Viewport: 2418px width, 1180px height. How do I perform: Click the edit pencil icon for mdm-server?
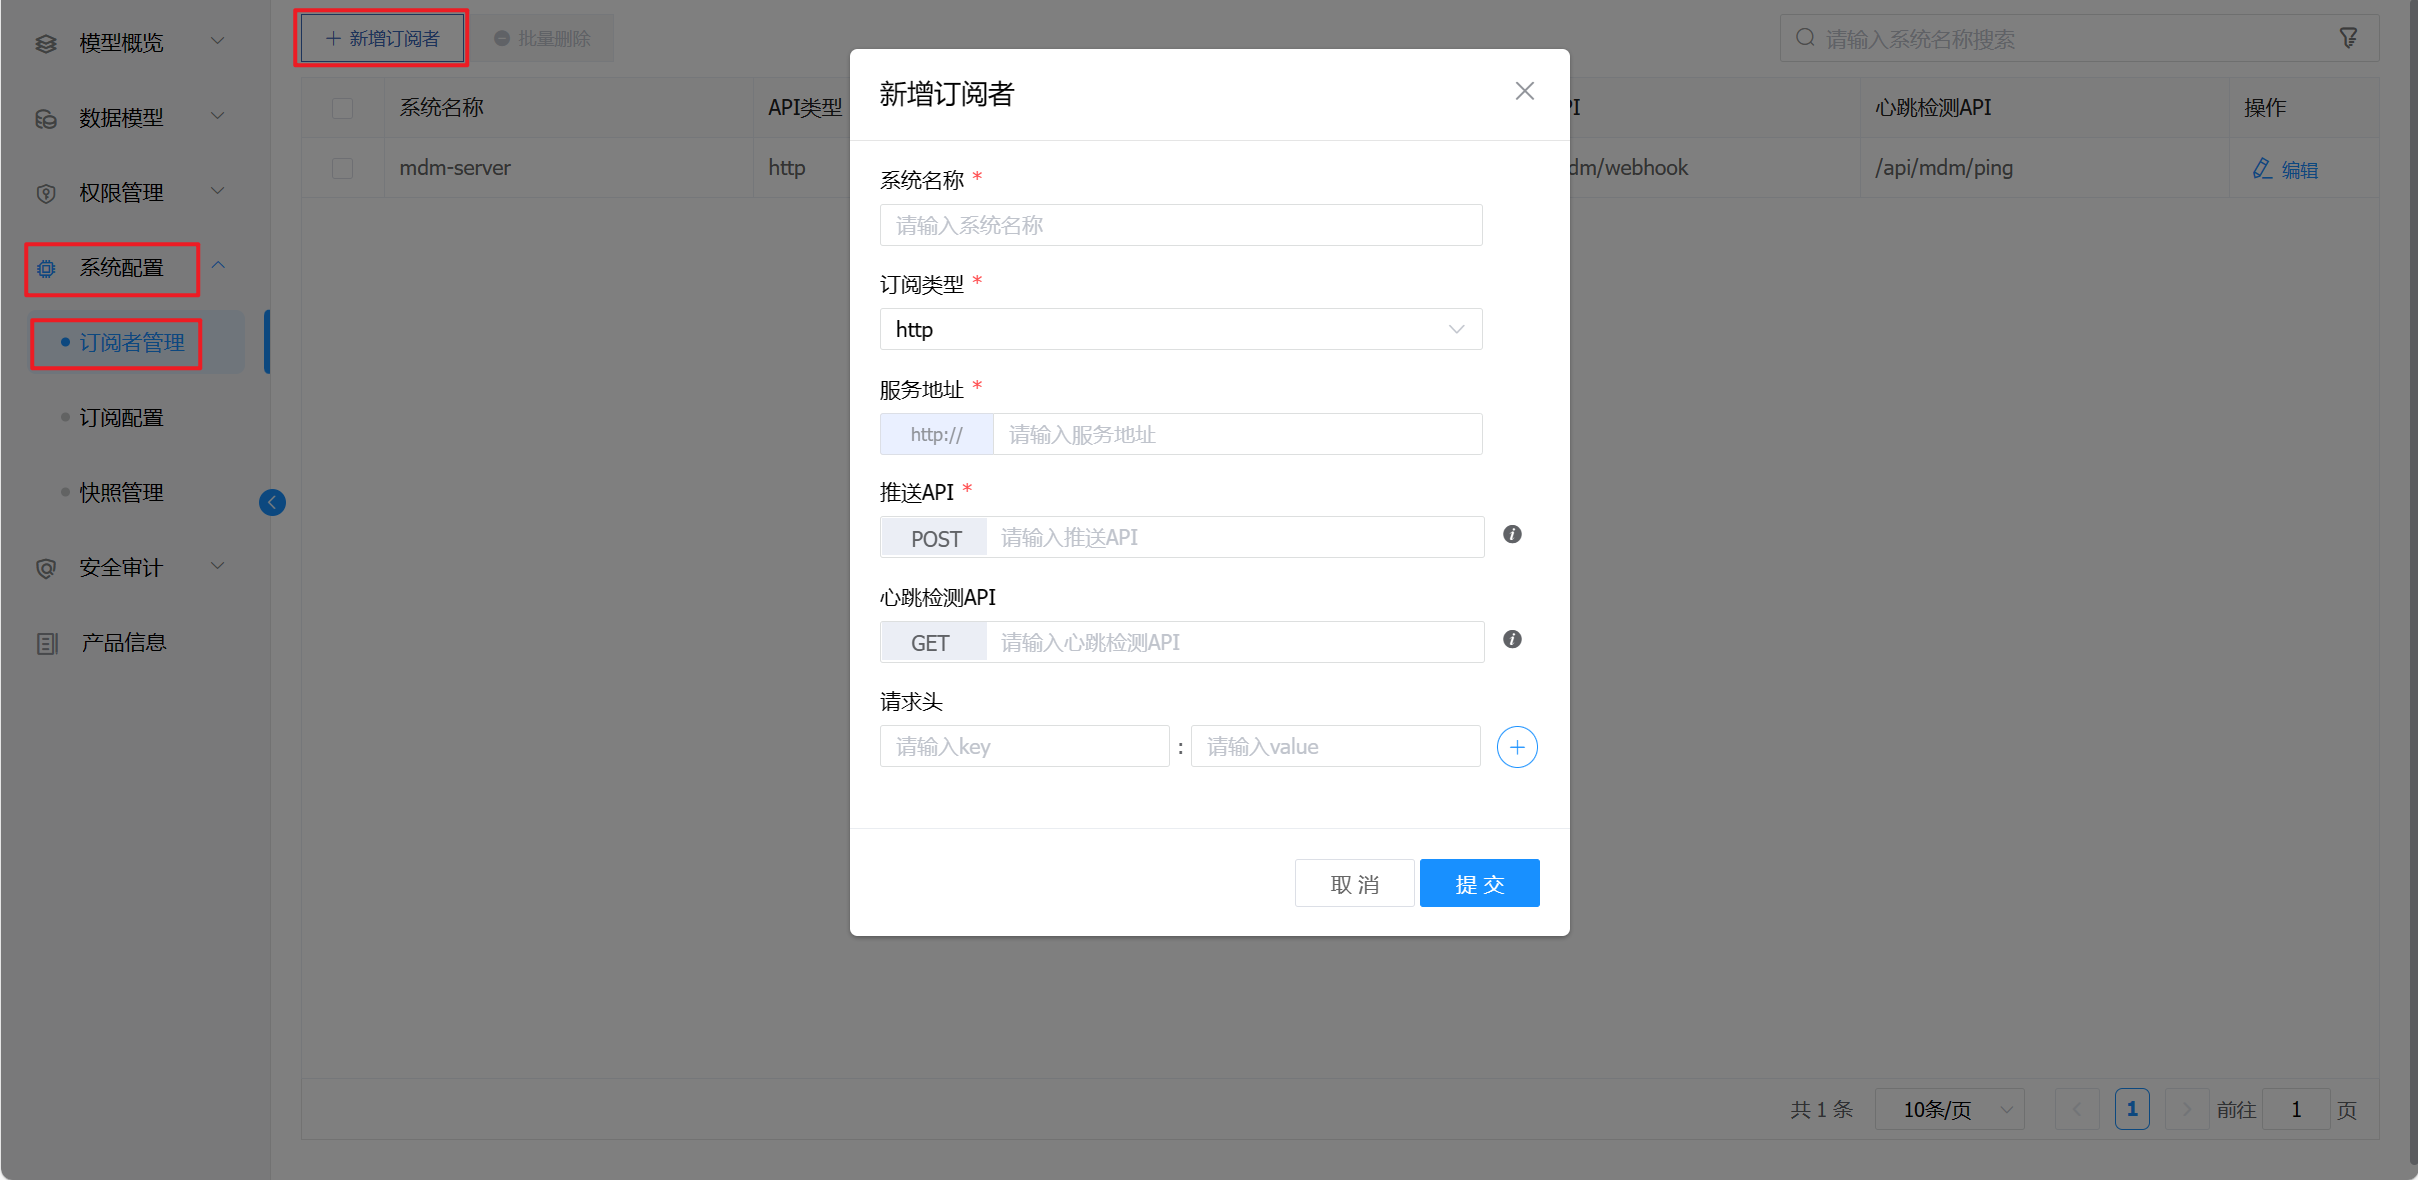2262,169
